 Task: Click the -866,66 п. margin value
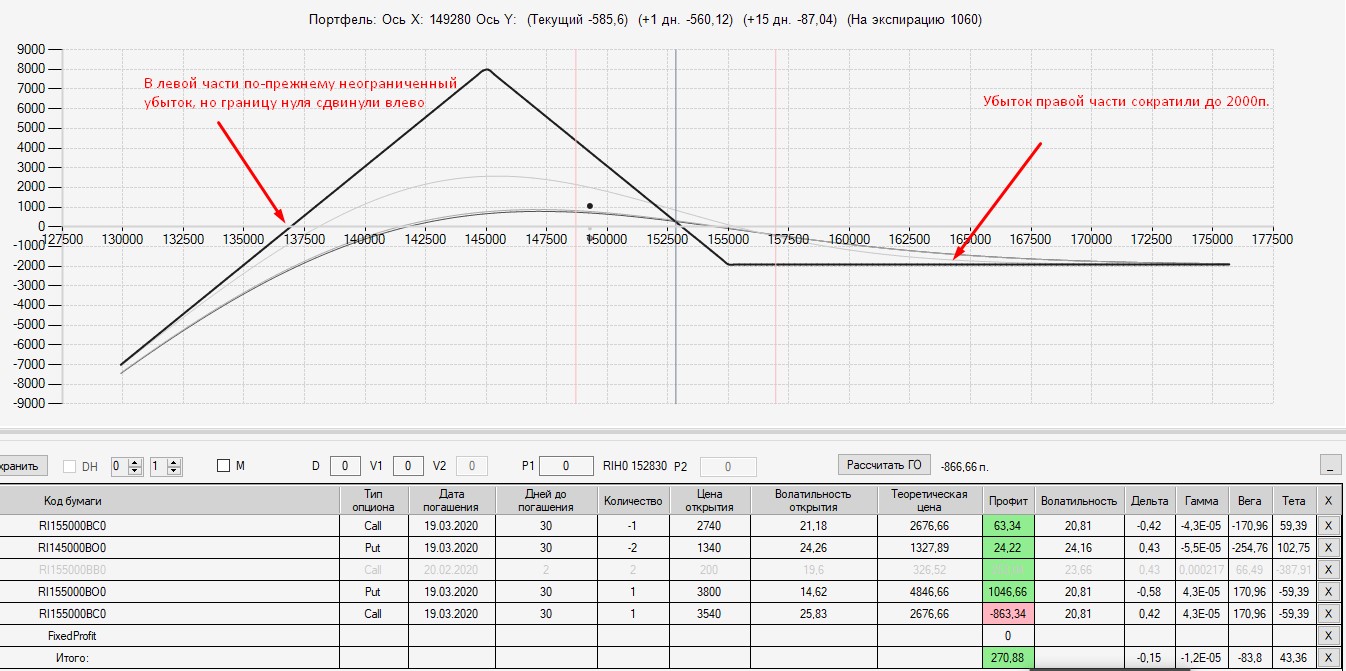965,467
